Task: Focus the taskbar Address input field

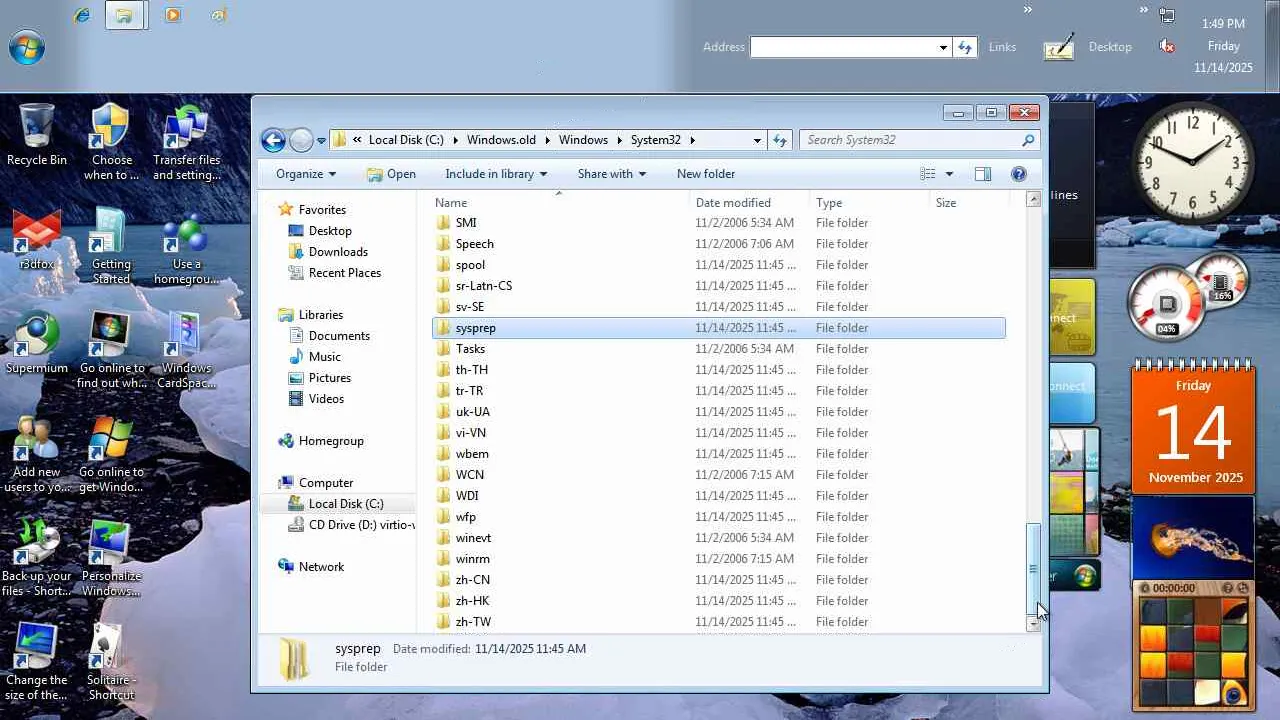Action: (x=844, y=47)
